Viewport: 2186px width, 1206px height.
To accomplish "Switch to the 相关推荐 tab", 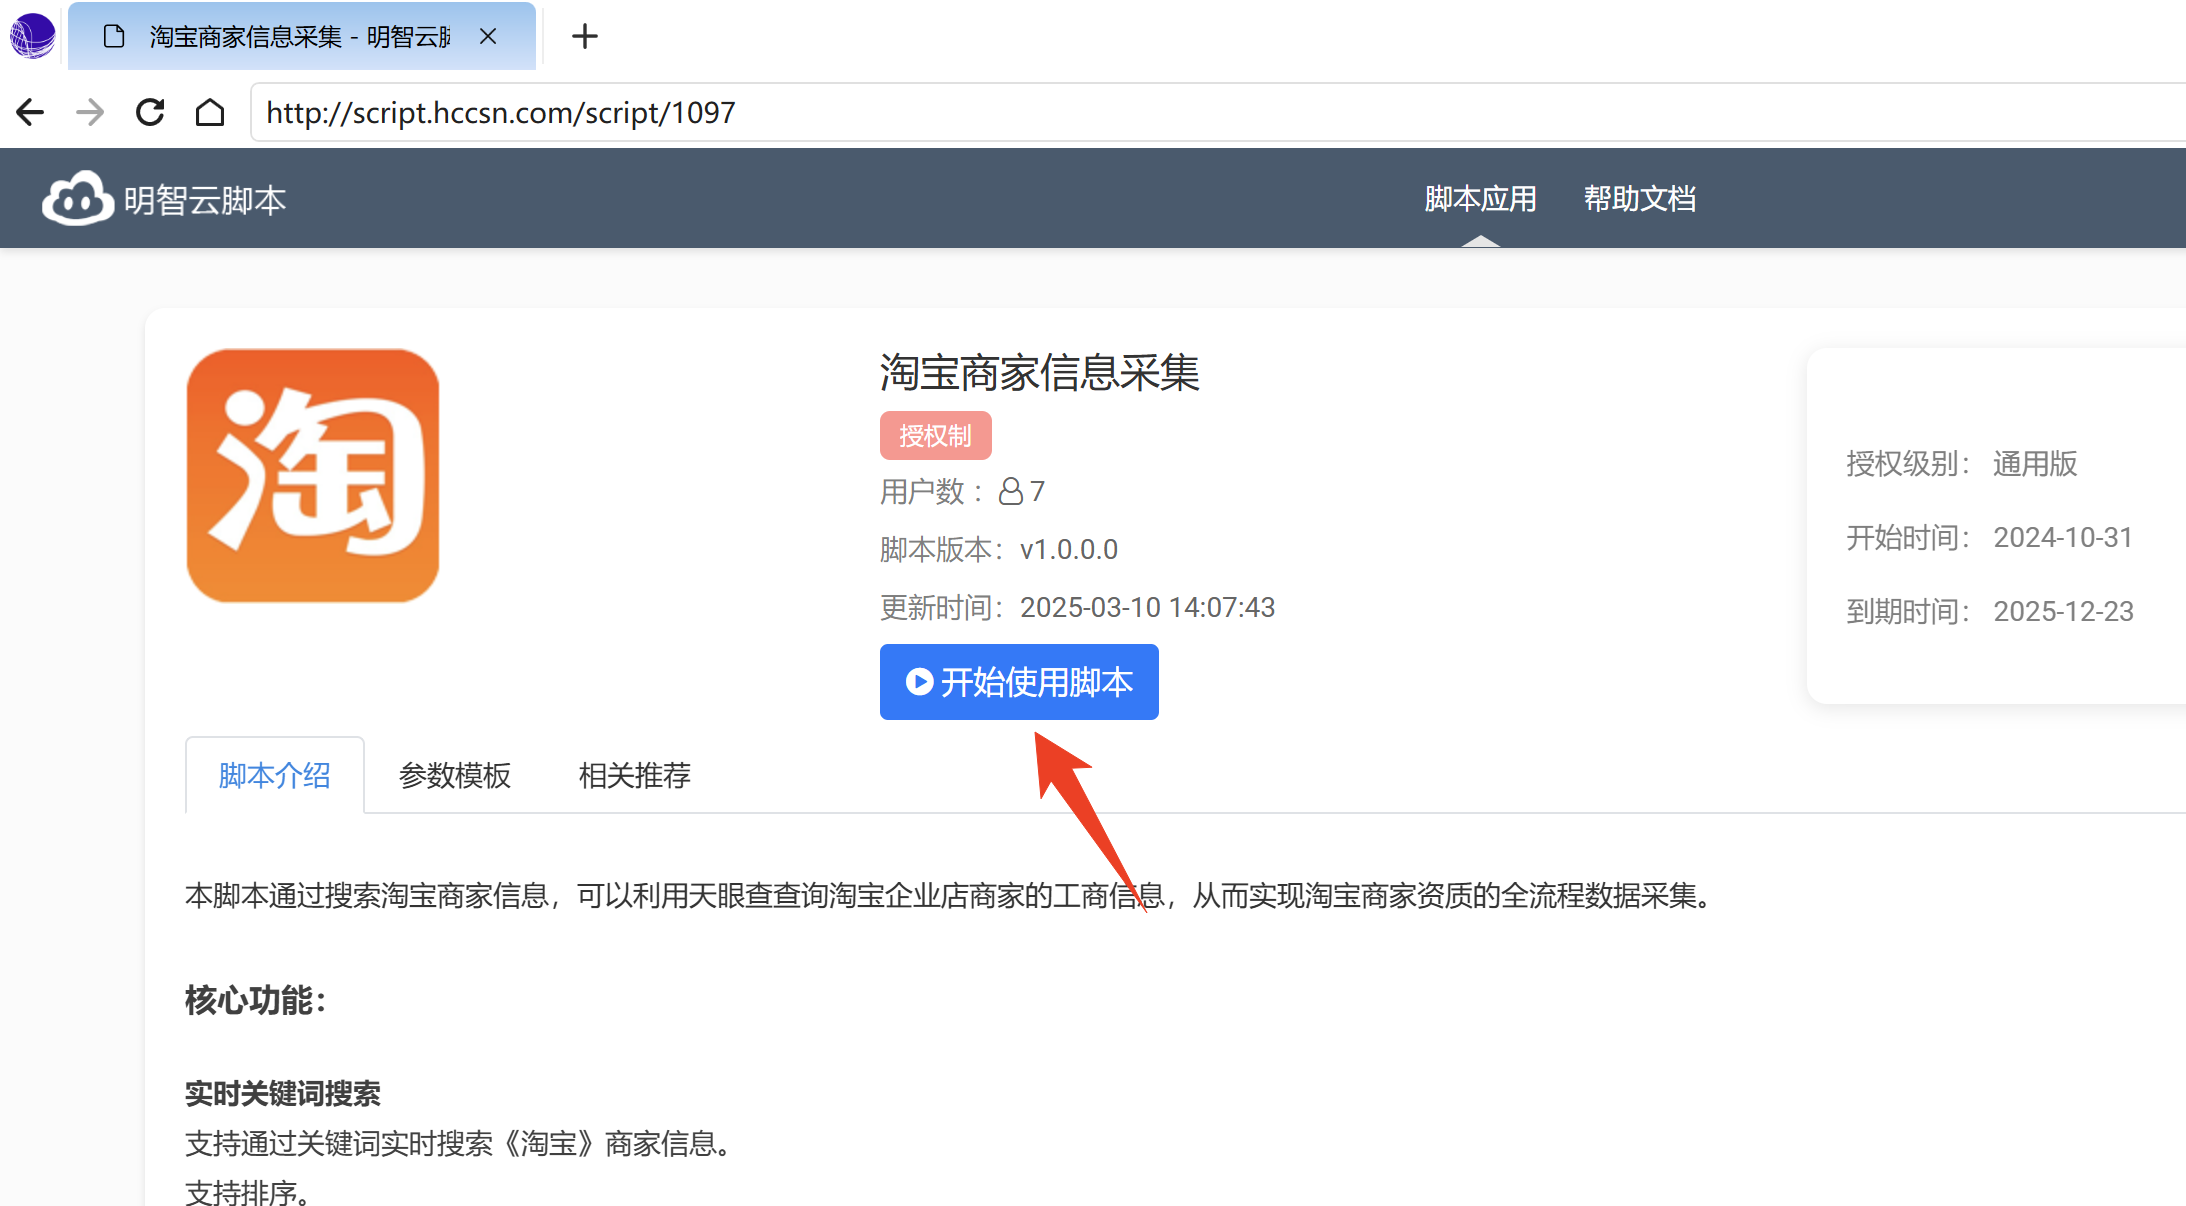I will point(635,775).
